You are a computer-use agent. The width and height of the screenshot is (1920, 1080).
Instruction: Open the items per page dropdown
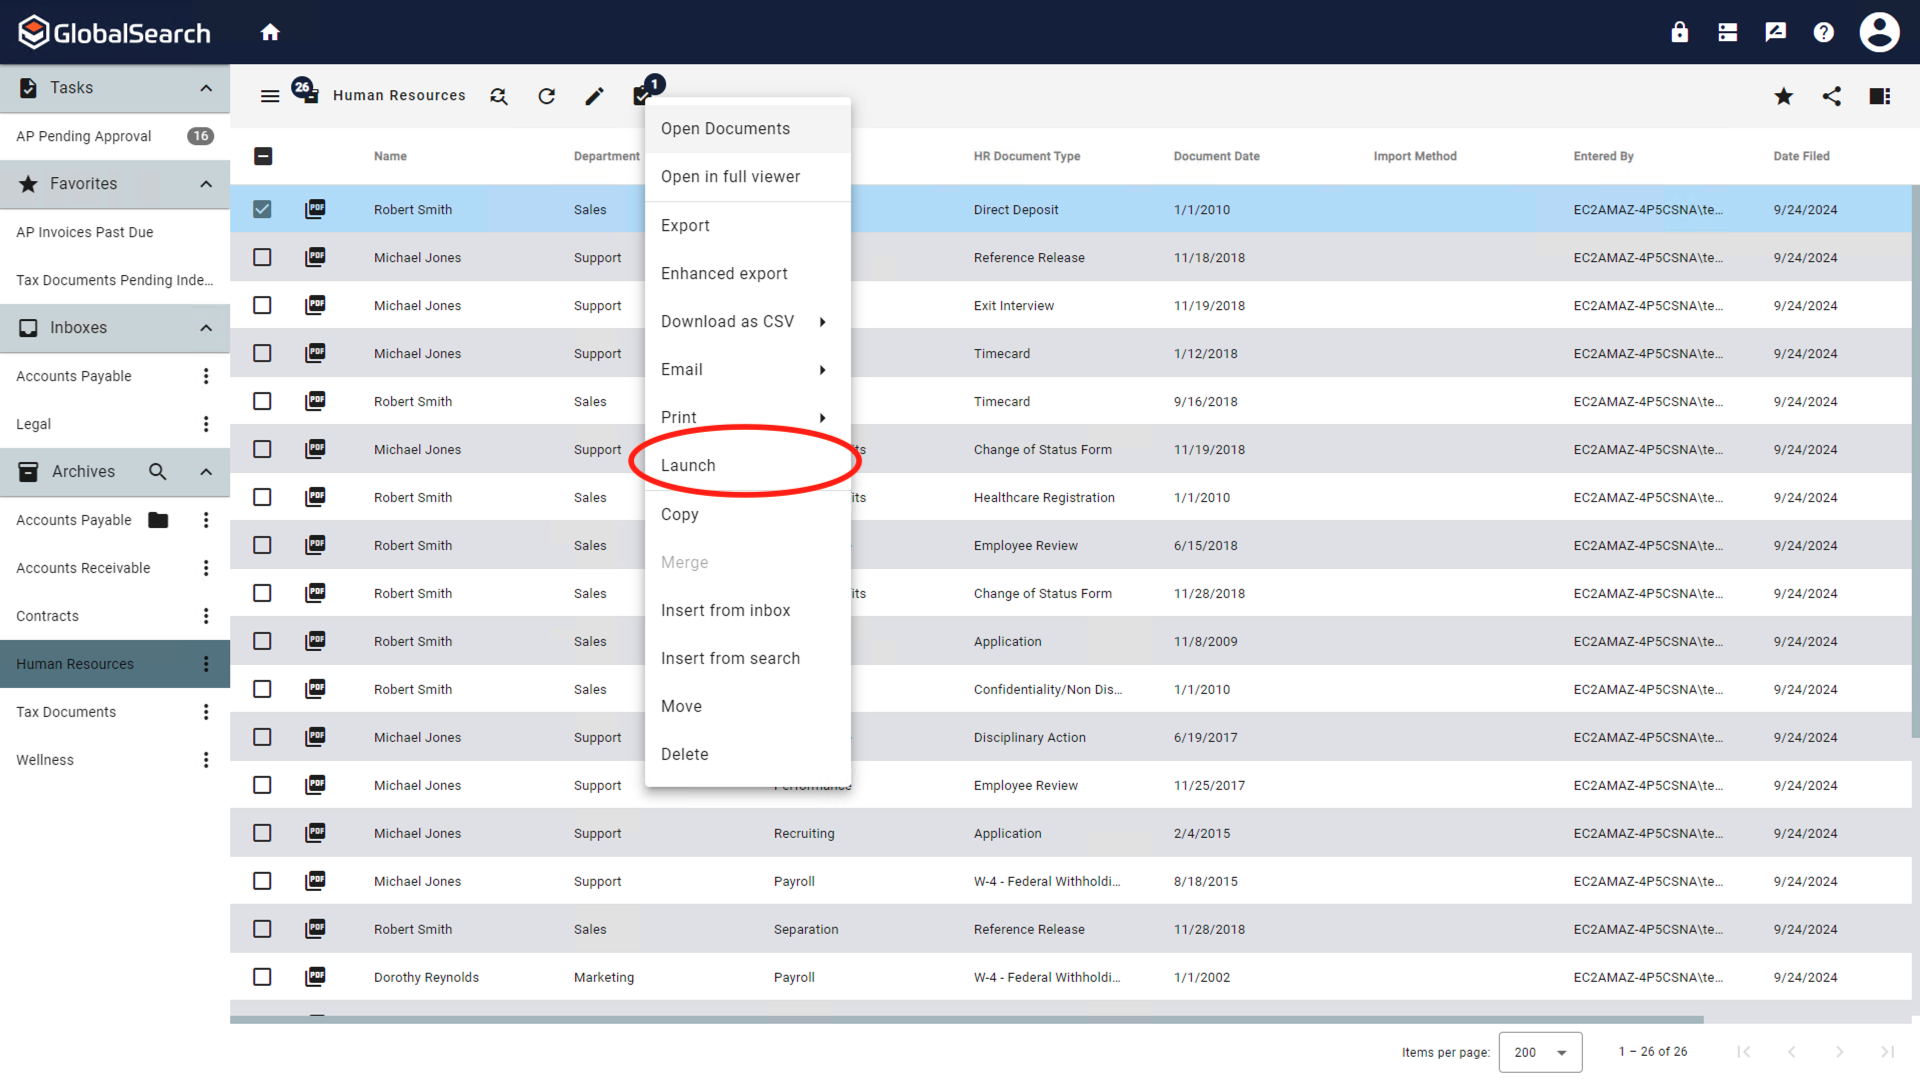(x=1539, y=1052)
